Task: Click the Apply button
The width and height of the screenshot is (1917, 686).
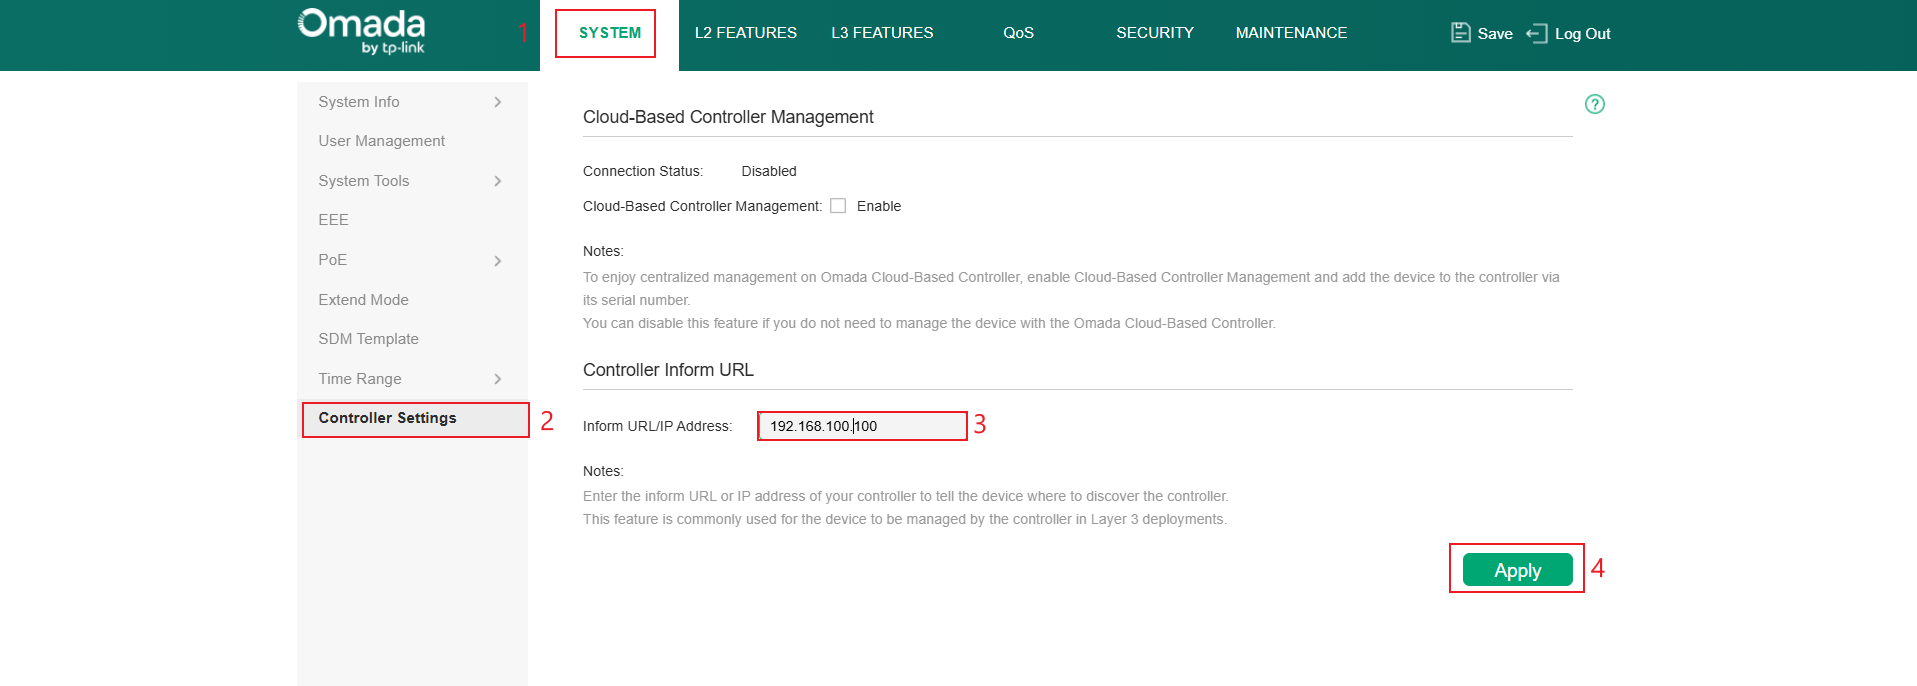Action: [1517, 570]
